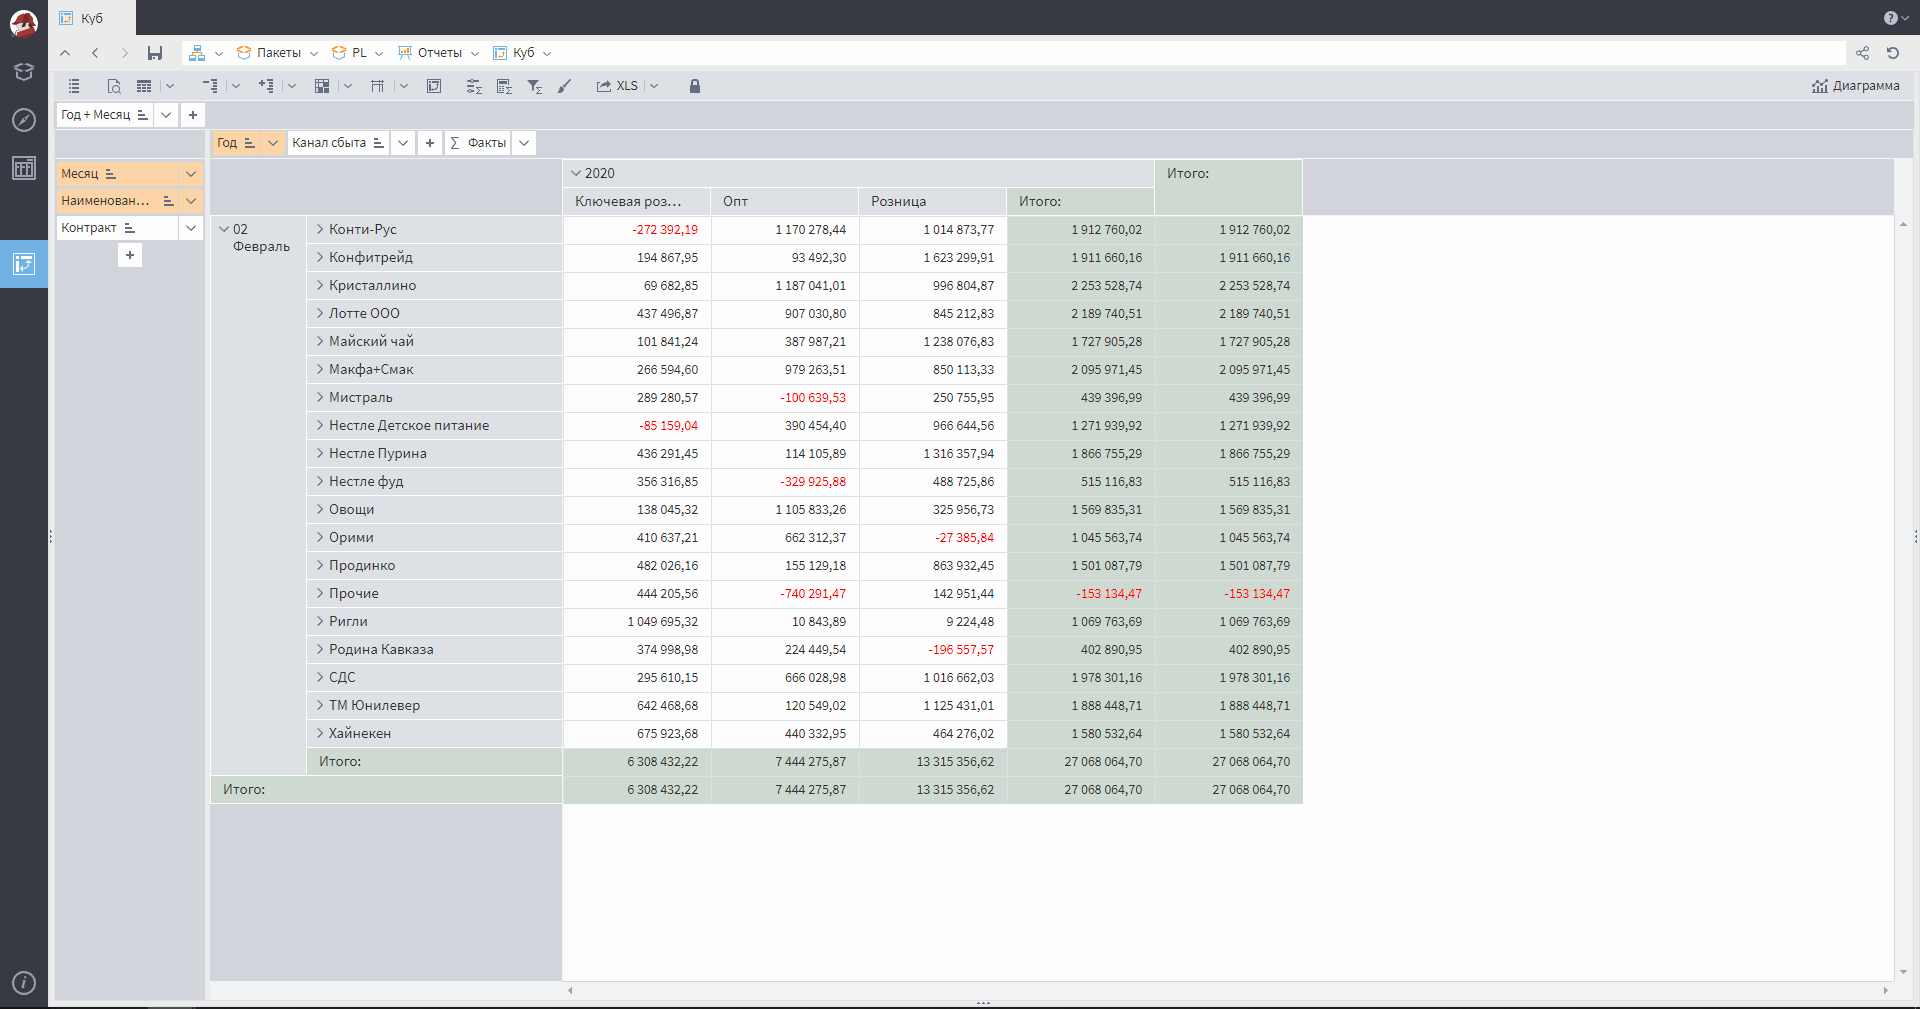
Task: Export to XLS
Action: coord(617,86)
